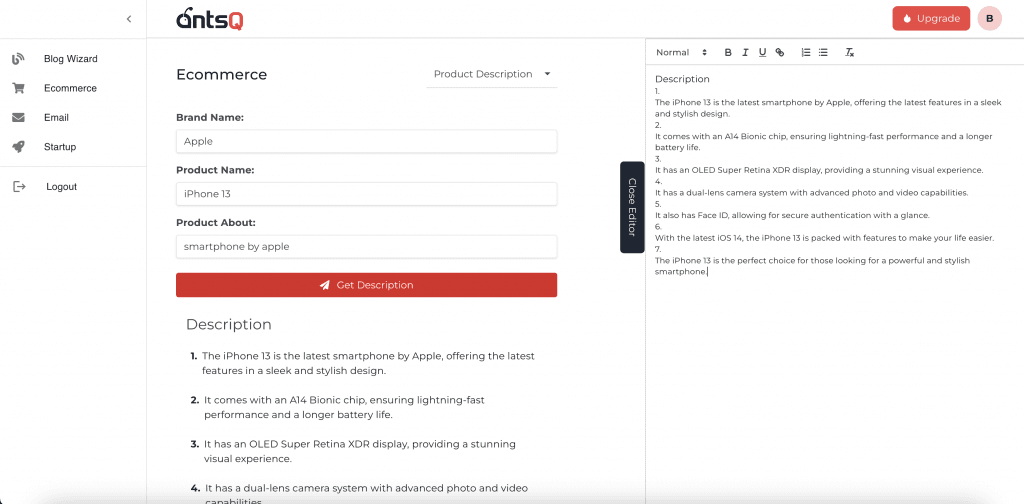Clear text formatting in editor
The height and width of the screenshot is (504, 1024).
click(850, 52)
